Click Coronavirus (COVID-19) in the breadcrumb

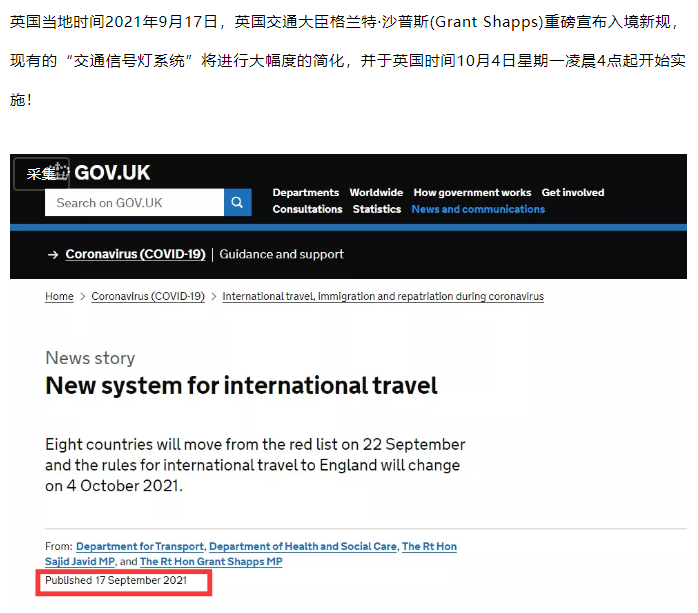pyautogui.click(x=148, y=297)
